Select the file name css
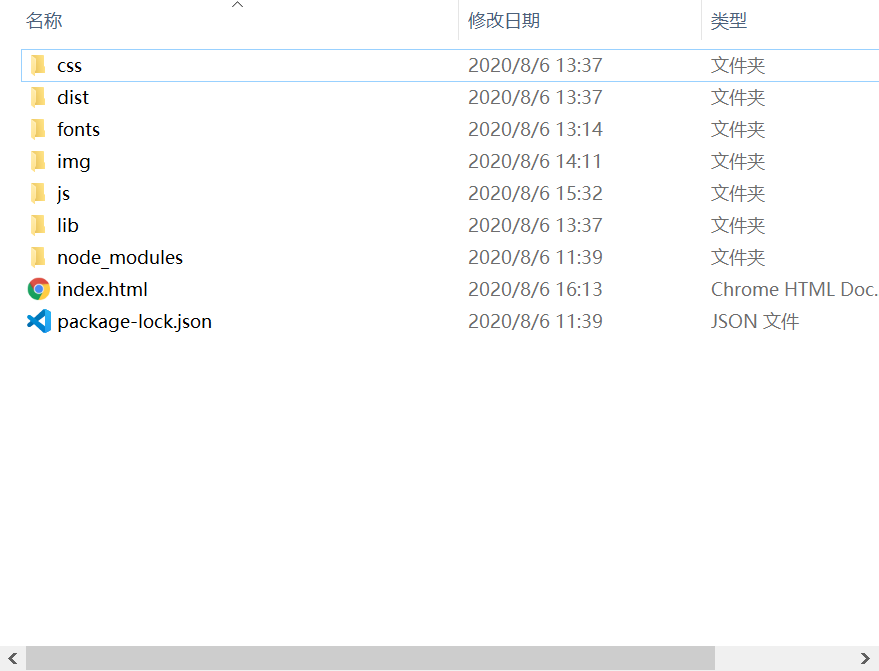Viewport: 879px width, 671px height. click(70, 66)
